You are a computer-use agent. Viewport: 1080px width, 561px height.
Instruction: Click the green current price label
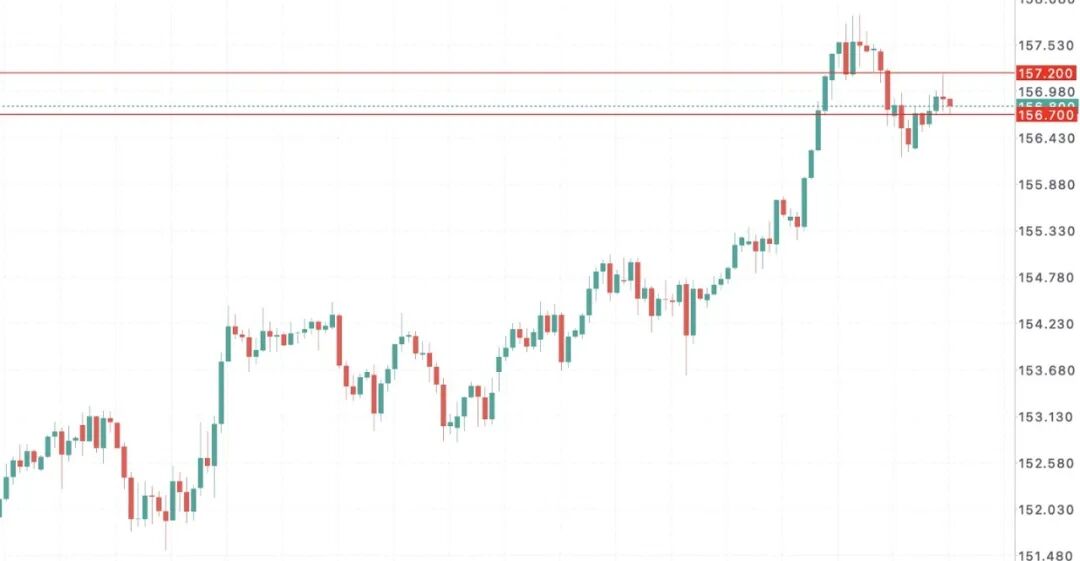(x=1046, y=104)
